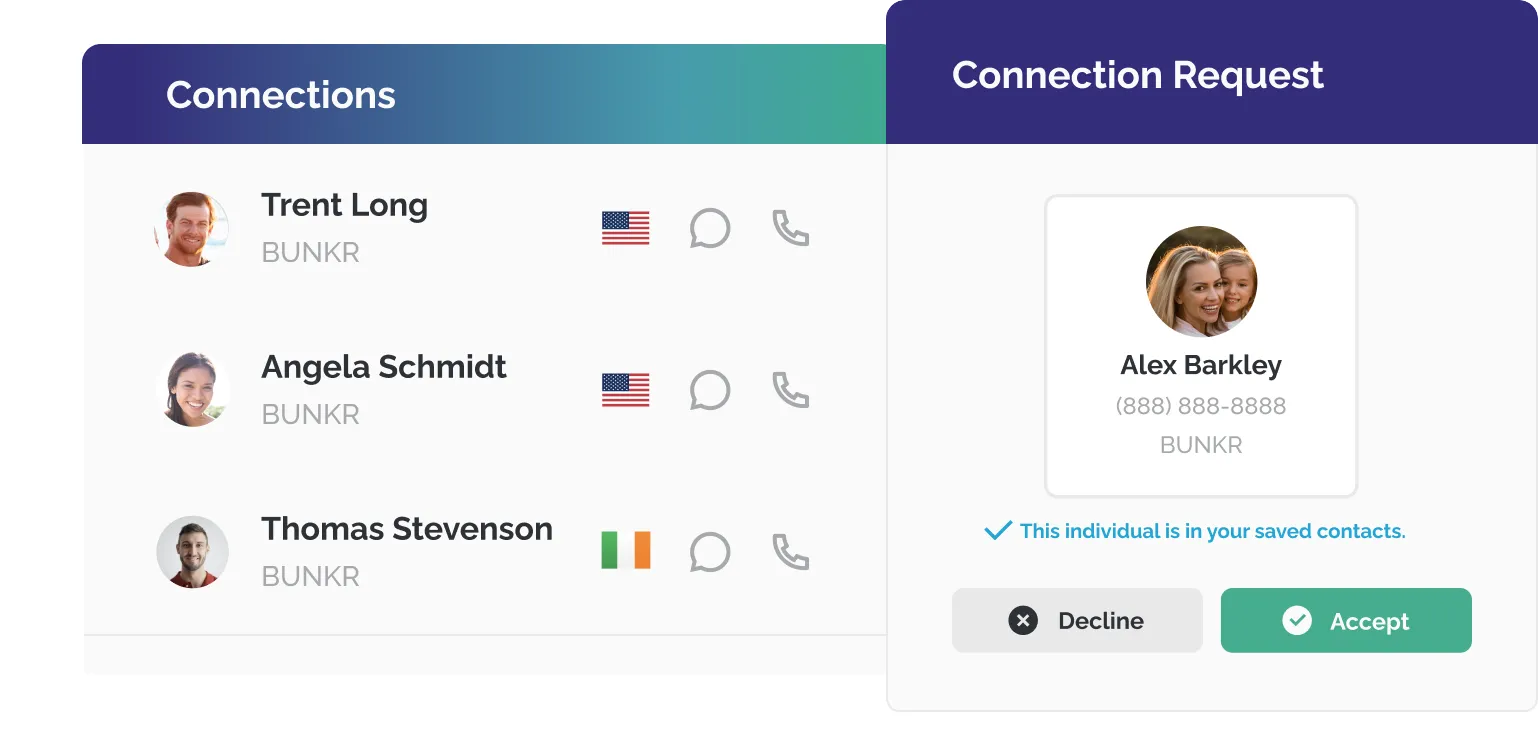Viewport: 1538px width, 746px height.
Task: Select the Trent Long contact name
Action: [x=344, y=205]
